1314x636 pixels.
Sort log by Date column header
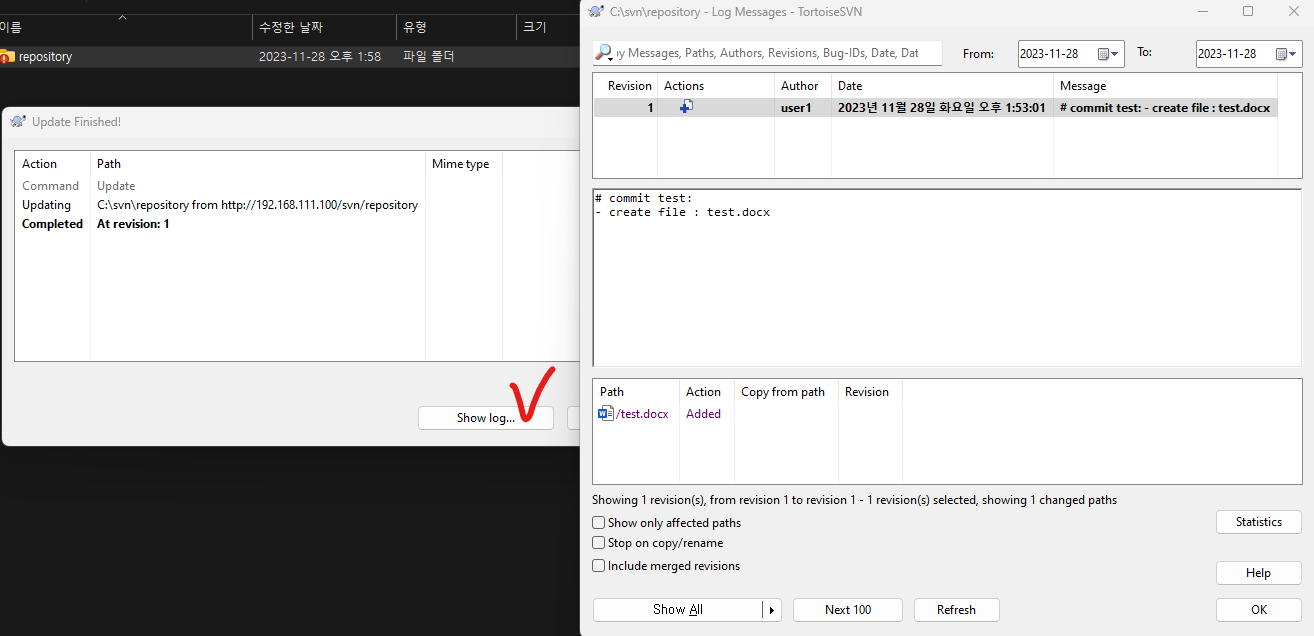(x=942, y=86)
